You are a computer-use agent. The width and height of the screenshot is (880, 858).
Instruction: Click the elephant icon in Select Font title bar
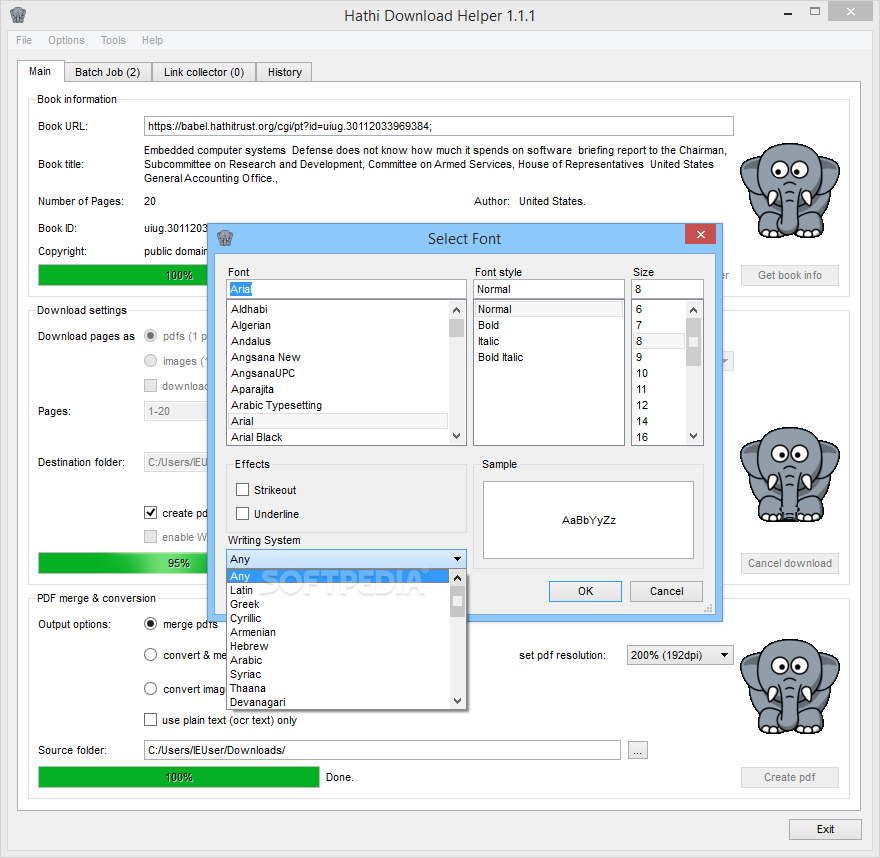(225, 238)
